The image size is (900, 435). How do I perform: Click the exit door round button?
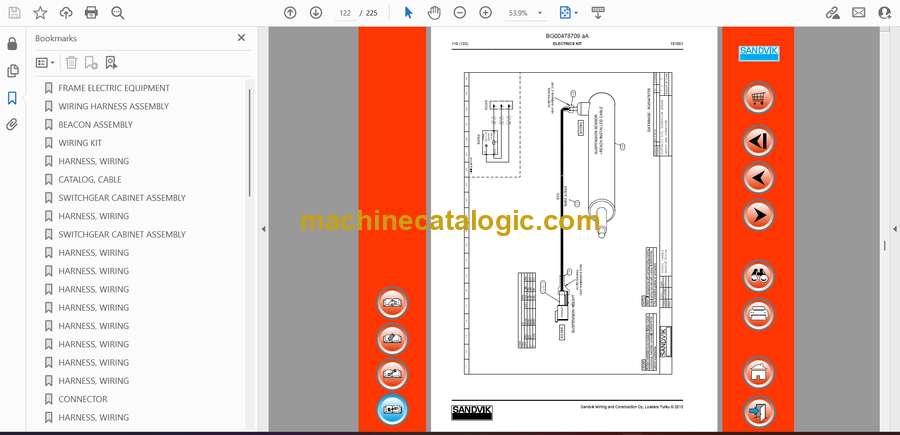tap(758, 411)
